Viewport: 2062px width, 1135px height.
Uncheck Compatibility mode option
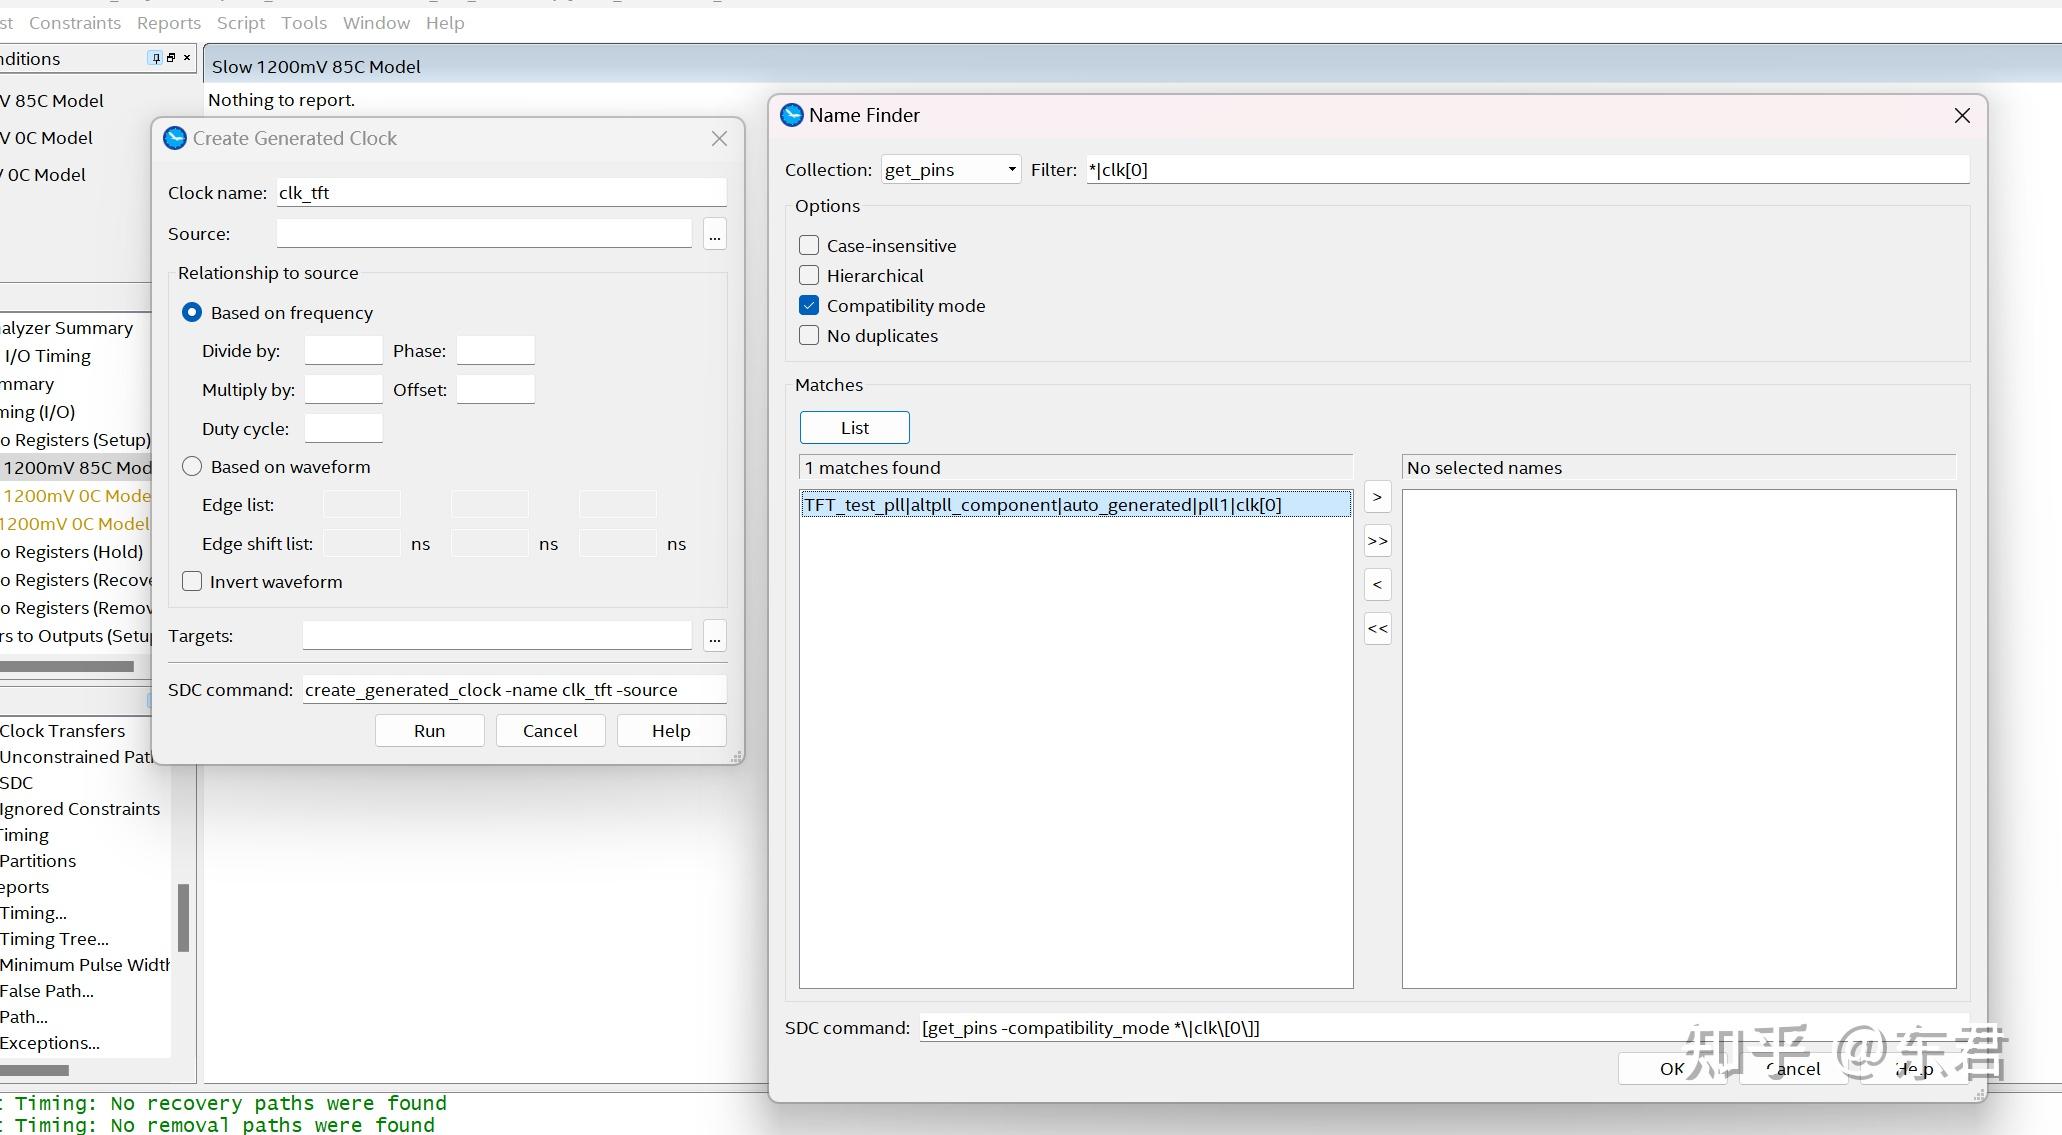coord(809,305)
